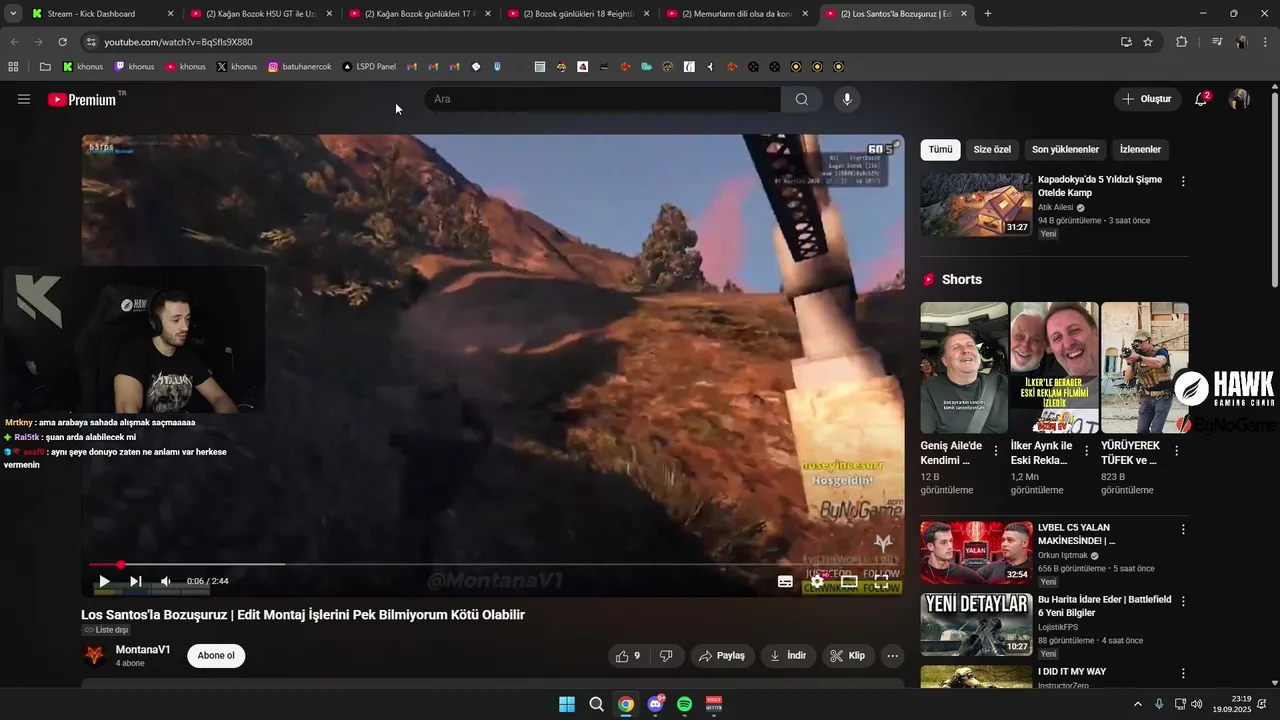
Task: Select the Tümü filter chip
Action: click(x=941, y=150)
